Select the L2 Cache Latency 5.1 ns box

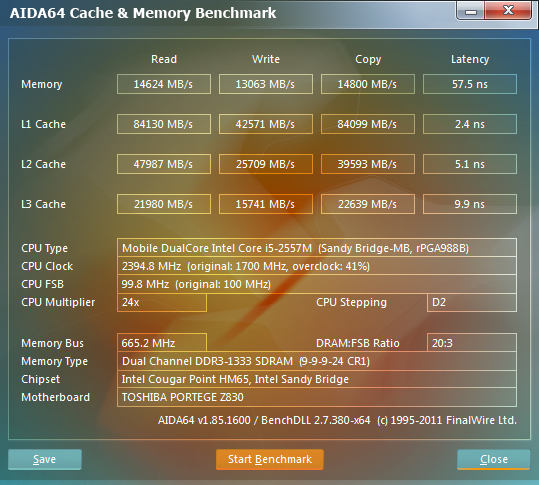point(470,164)
